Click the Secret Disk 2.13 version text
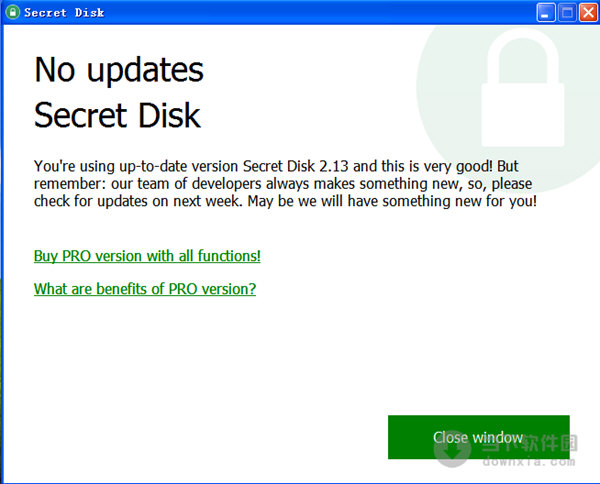This screenshot has height=484, width=600. point(295,166)
